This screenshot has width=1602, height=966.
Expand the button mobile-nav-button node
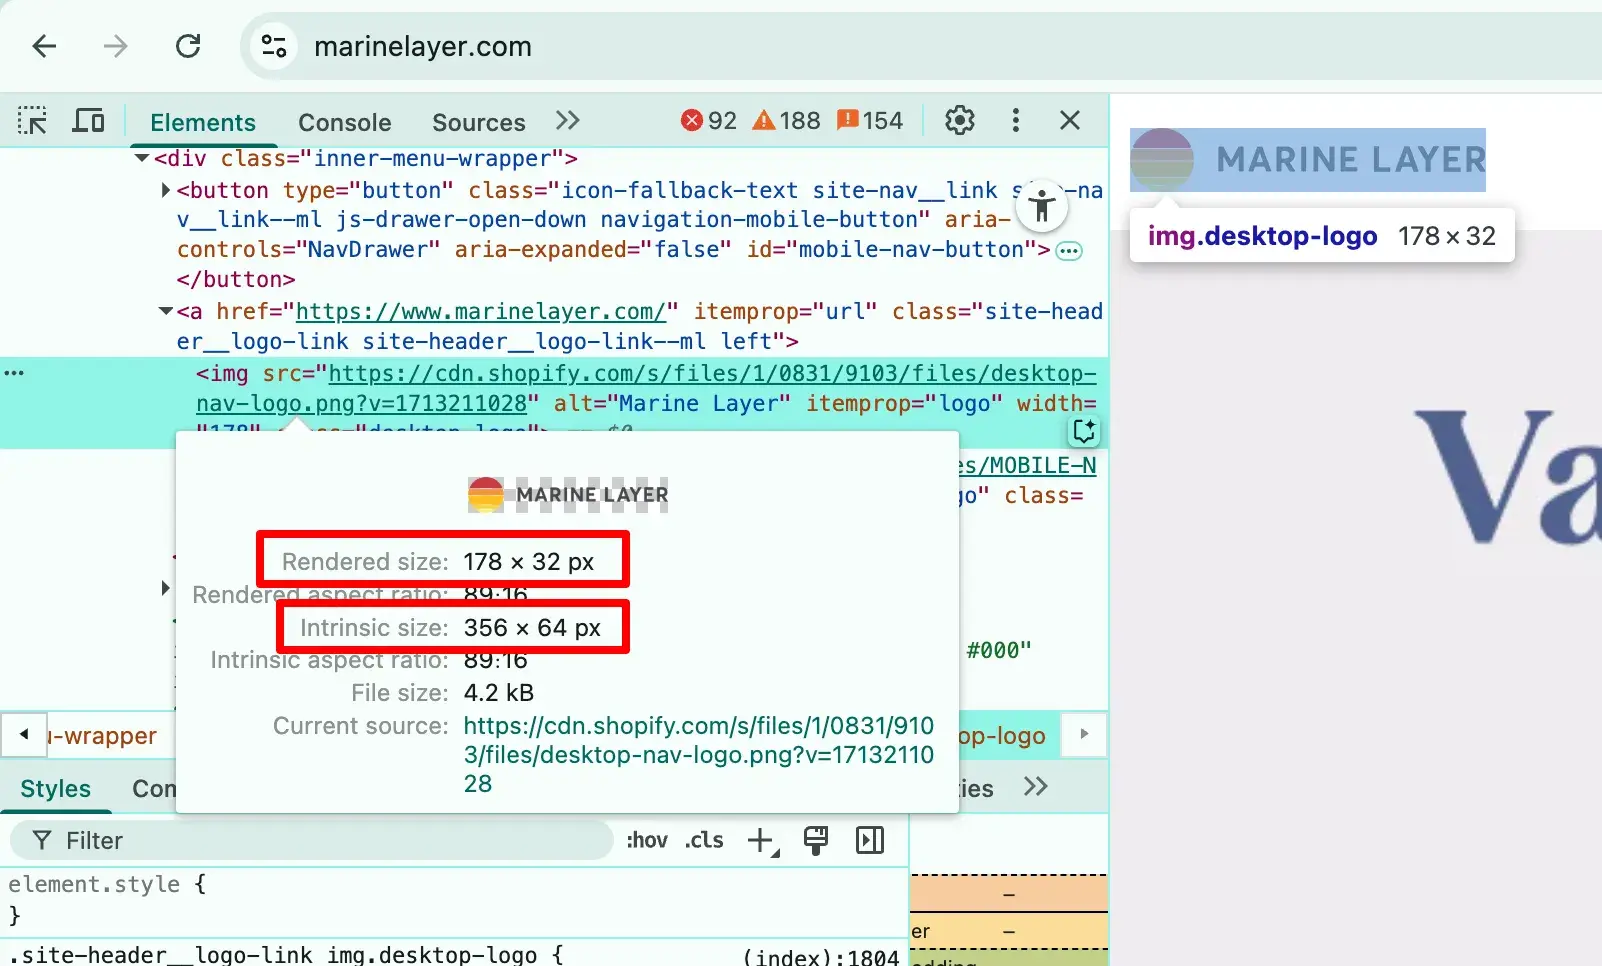[166, 190]
